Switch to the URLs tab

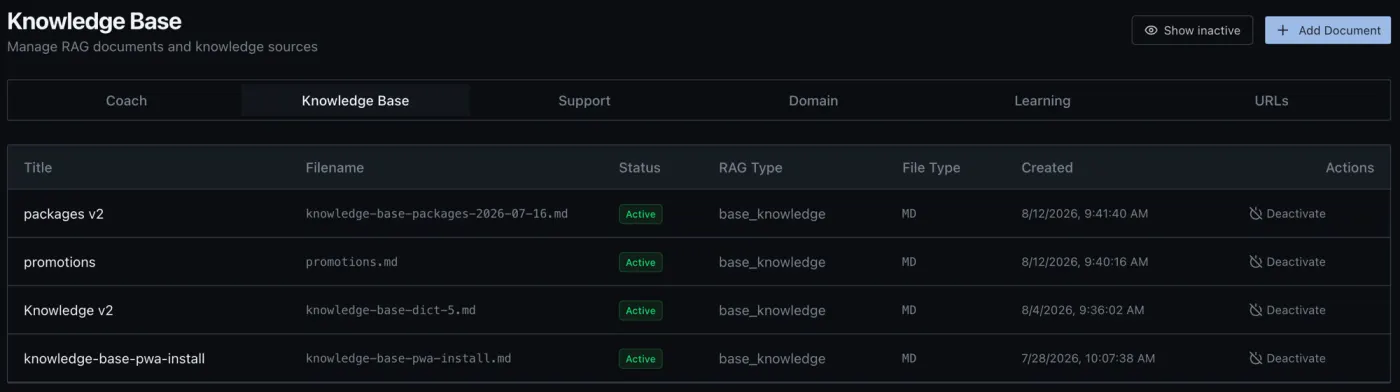(1271, 100)
